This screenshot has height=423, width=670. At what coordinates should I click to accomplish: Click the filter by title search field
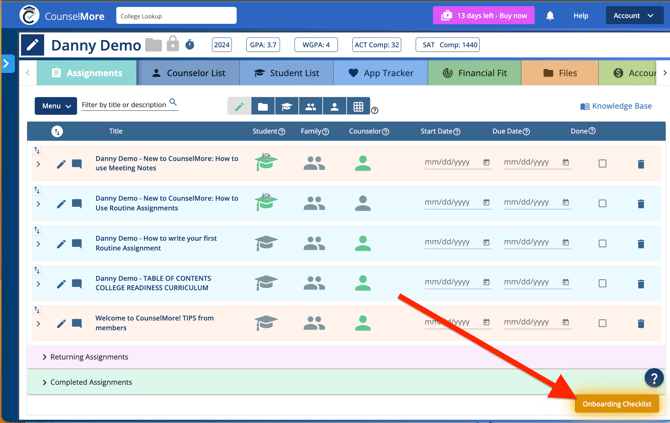click(x=124, y=105)
